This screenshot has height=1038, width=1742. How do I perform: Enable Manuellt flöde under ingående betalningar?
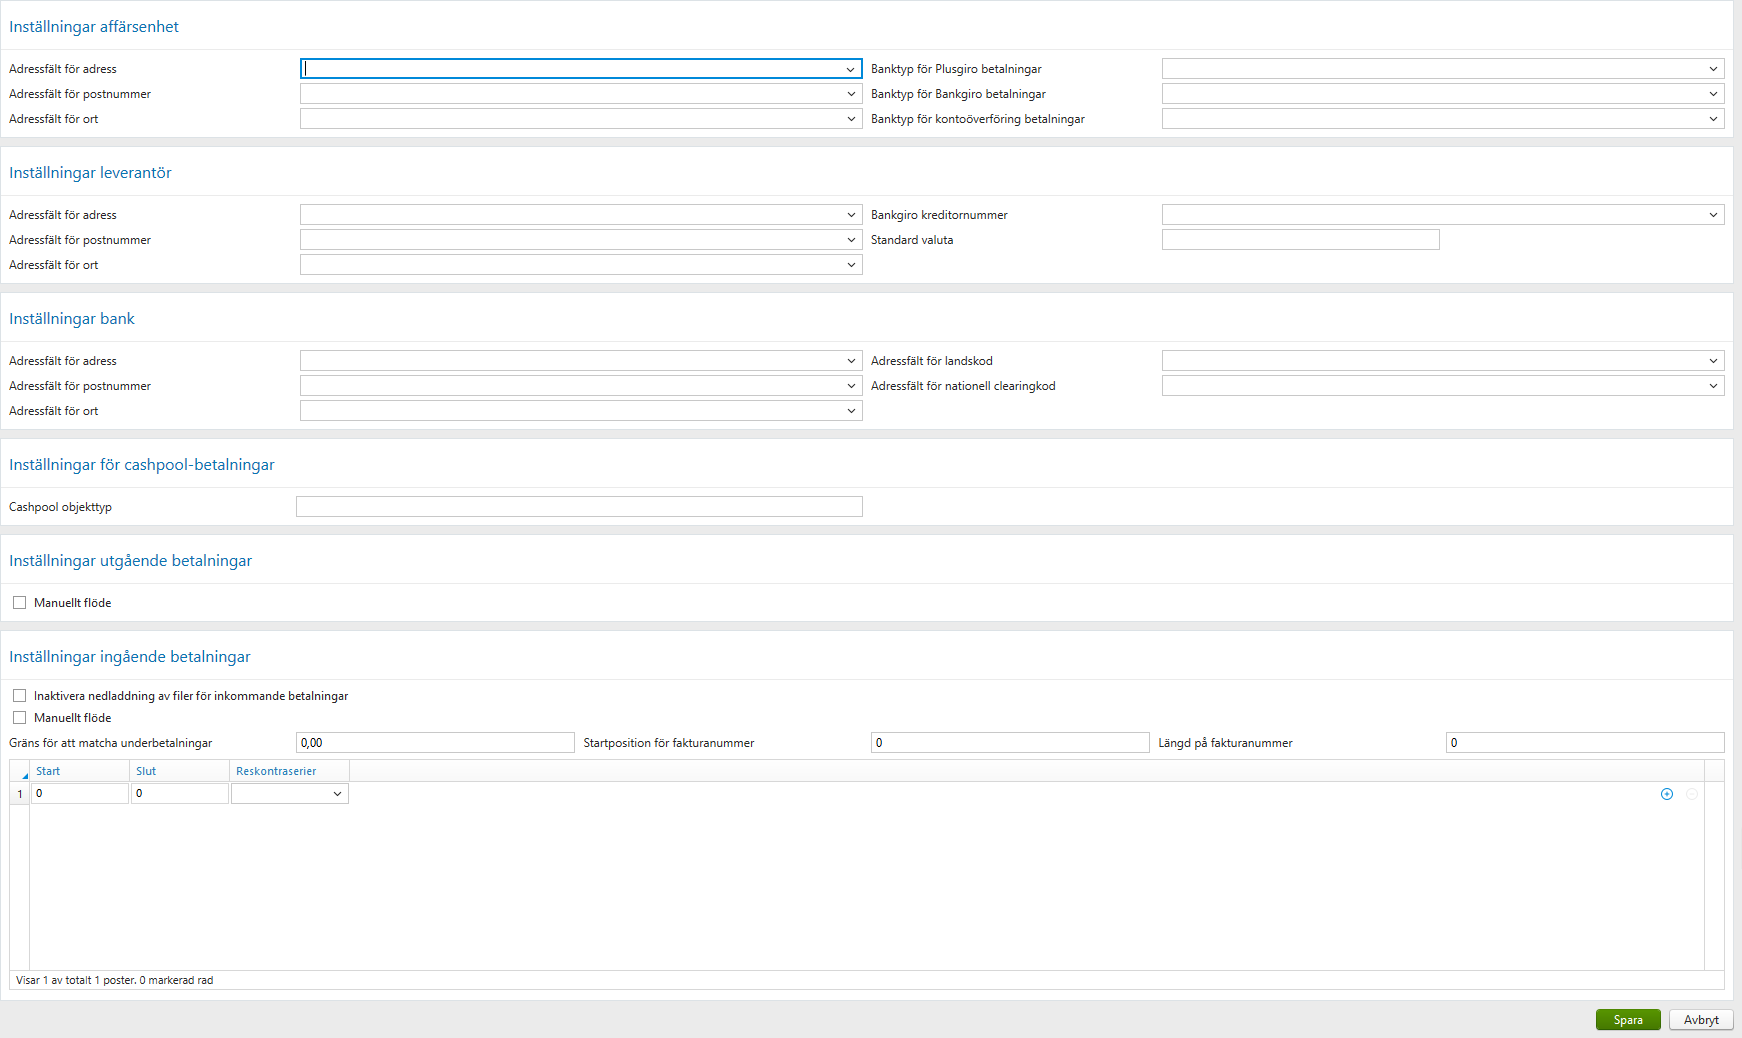coord(19,717)
